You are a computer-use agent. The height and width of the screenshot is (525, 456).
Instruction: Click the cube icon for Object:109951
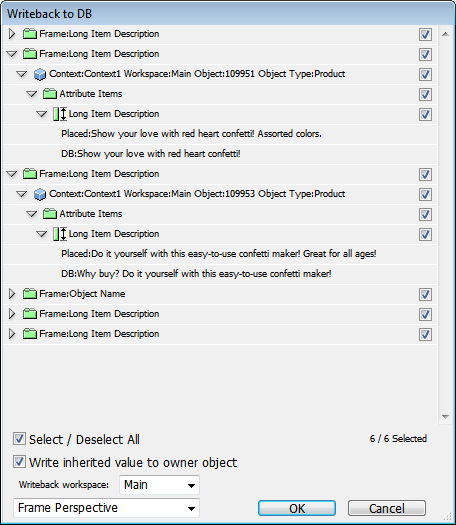40,74
